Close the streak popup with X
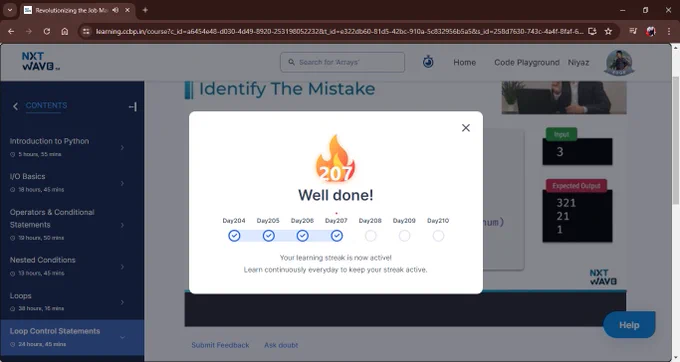This screenshot has width=680, height=362. click(466, 128)
